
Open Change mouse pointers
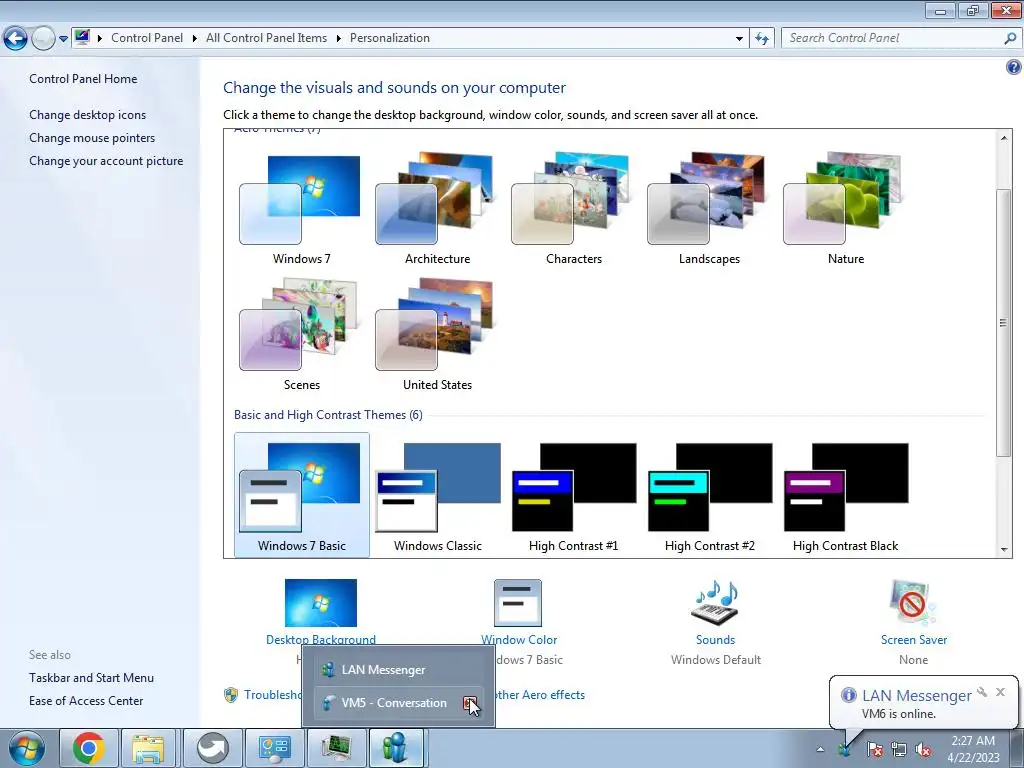(x=92, y=138)
